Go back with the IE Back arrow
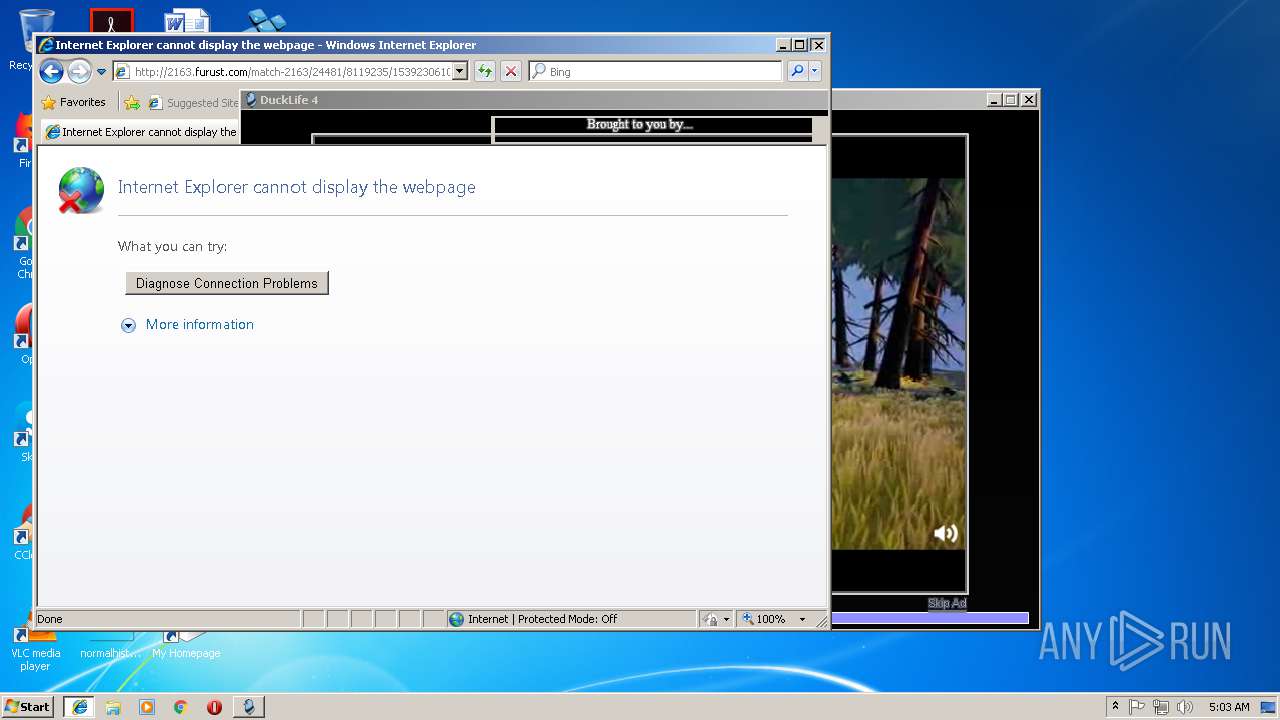The image size is (1280, 720). pyautogui.click(x=51, y=71)
